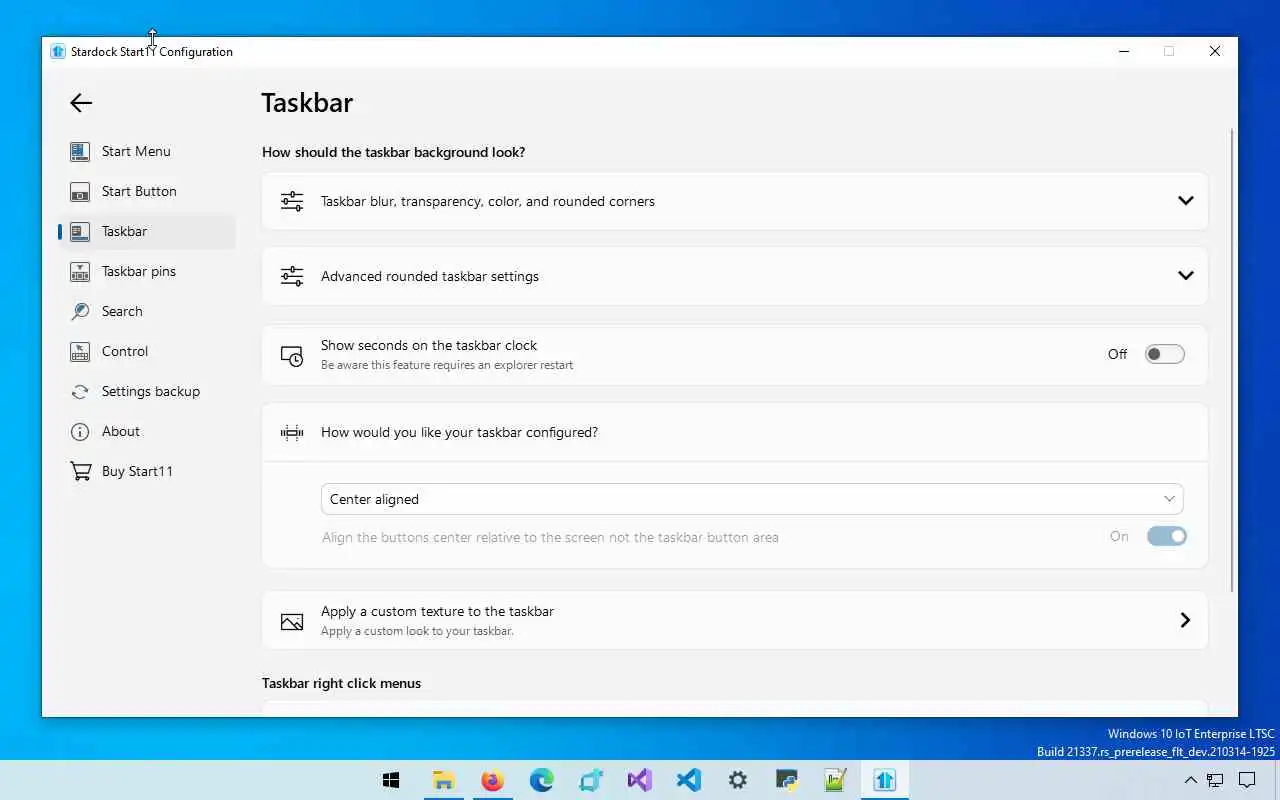Open the notification action center icon
The image size is (1280, 800).
click(x=1247, y=780)
